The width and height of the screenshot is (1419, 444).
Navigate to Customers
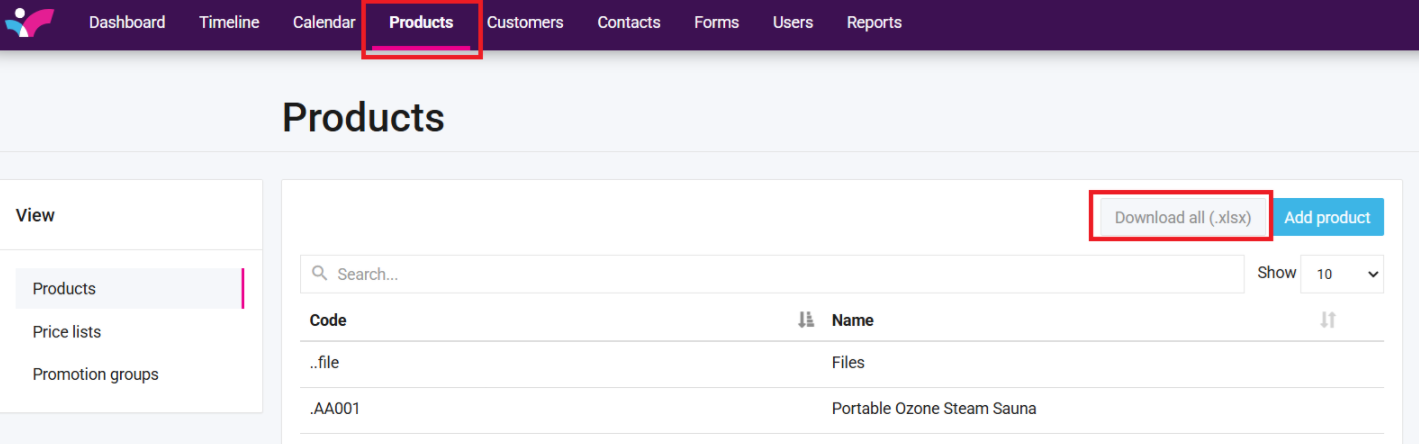coord(525,22)
